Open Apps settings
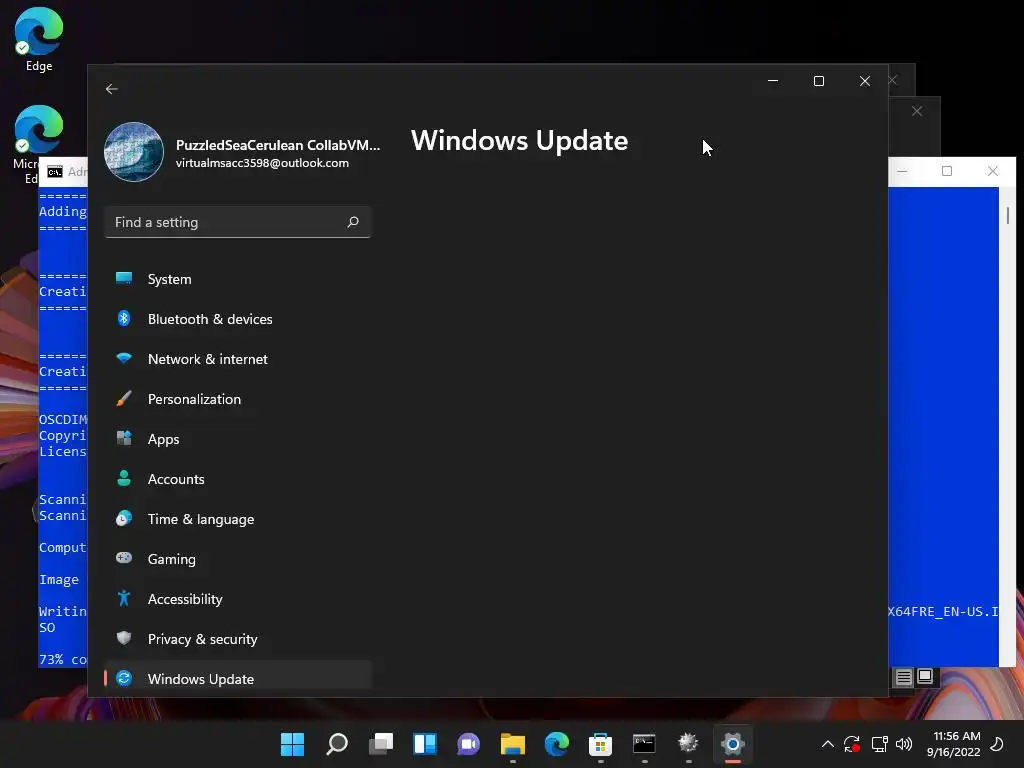This screenshot has width=1024, height=768. pyautogui.click(x=238, y=439)
